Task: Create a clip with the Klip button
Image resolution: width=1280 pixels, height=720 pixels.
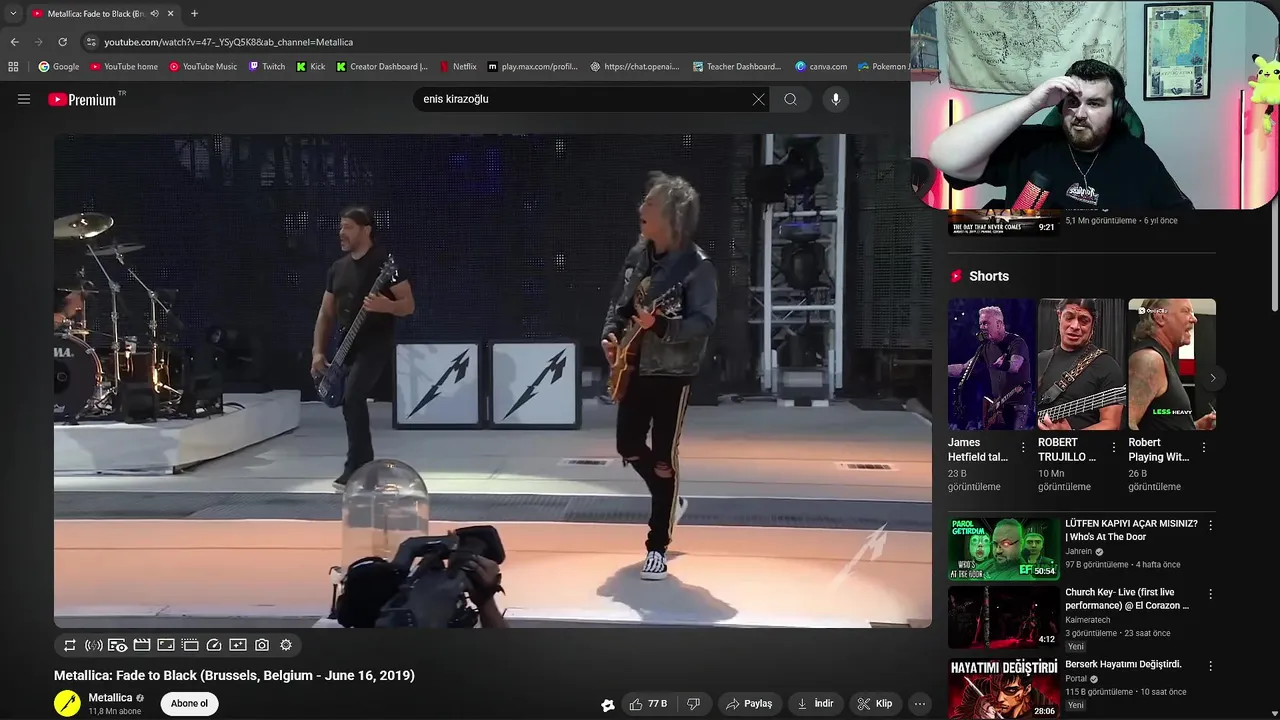Action: [875, 704]
